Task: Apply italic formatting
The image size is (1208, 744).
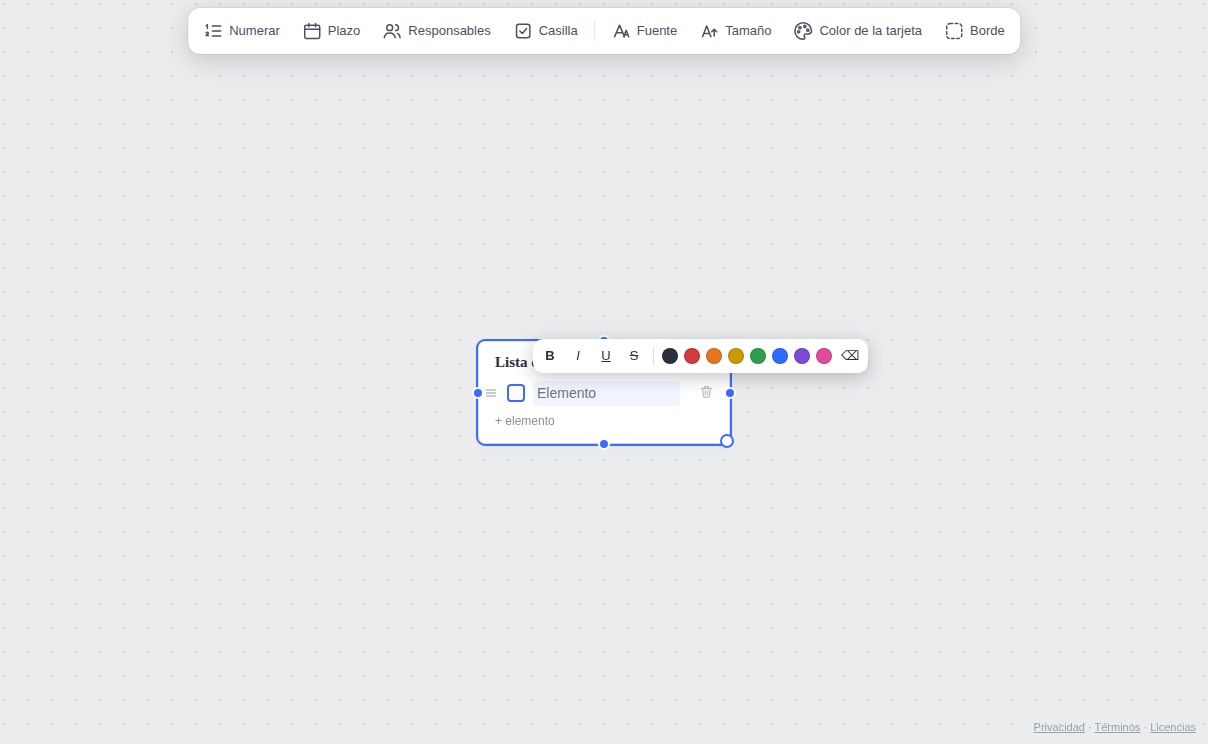Action: tap(578, 356)
